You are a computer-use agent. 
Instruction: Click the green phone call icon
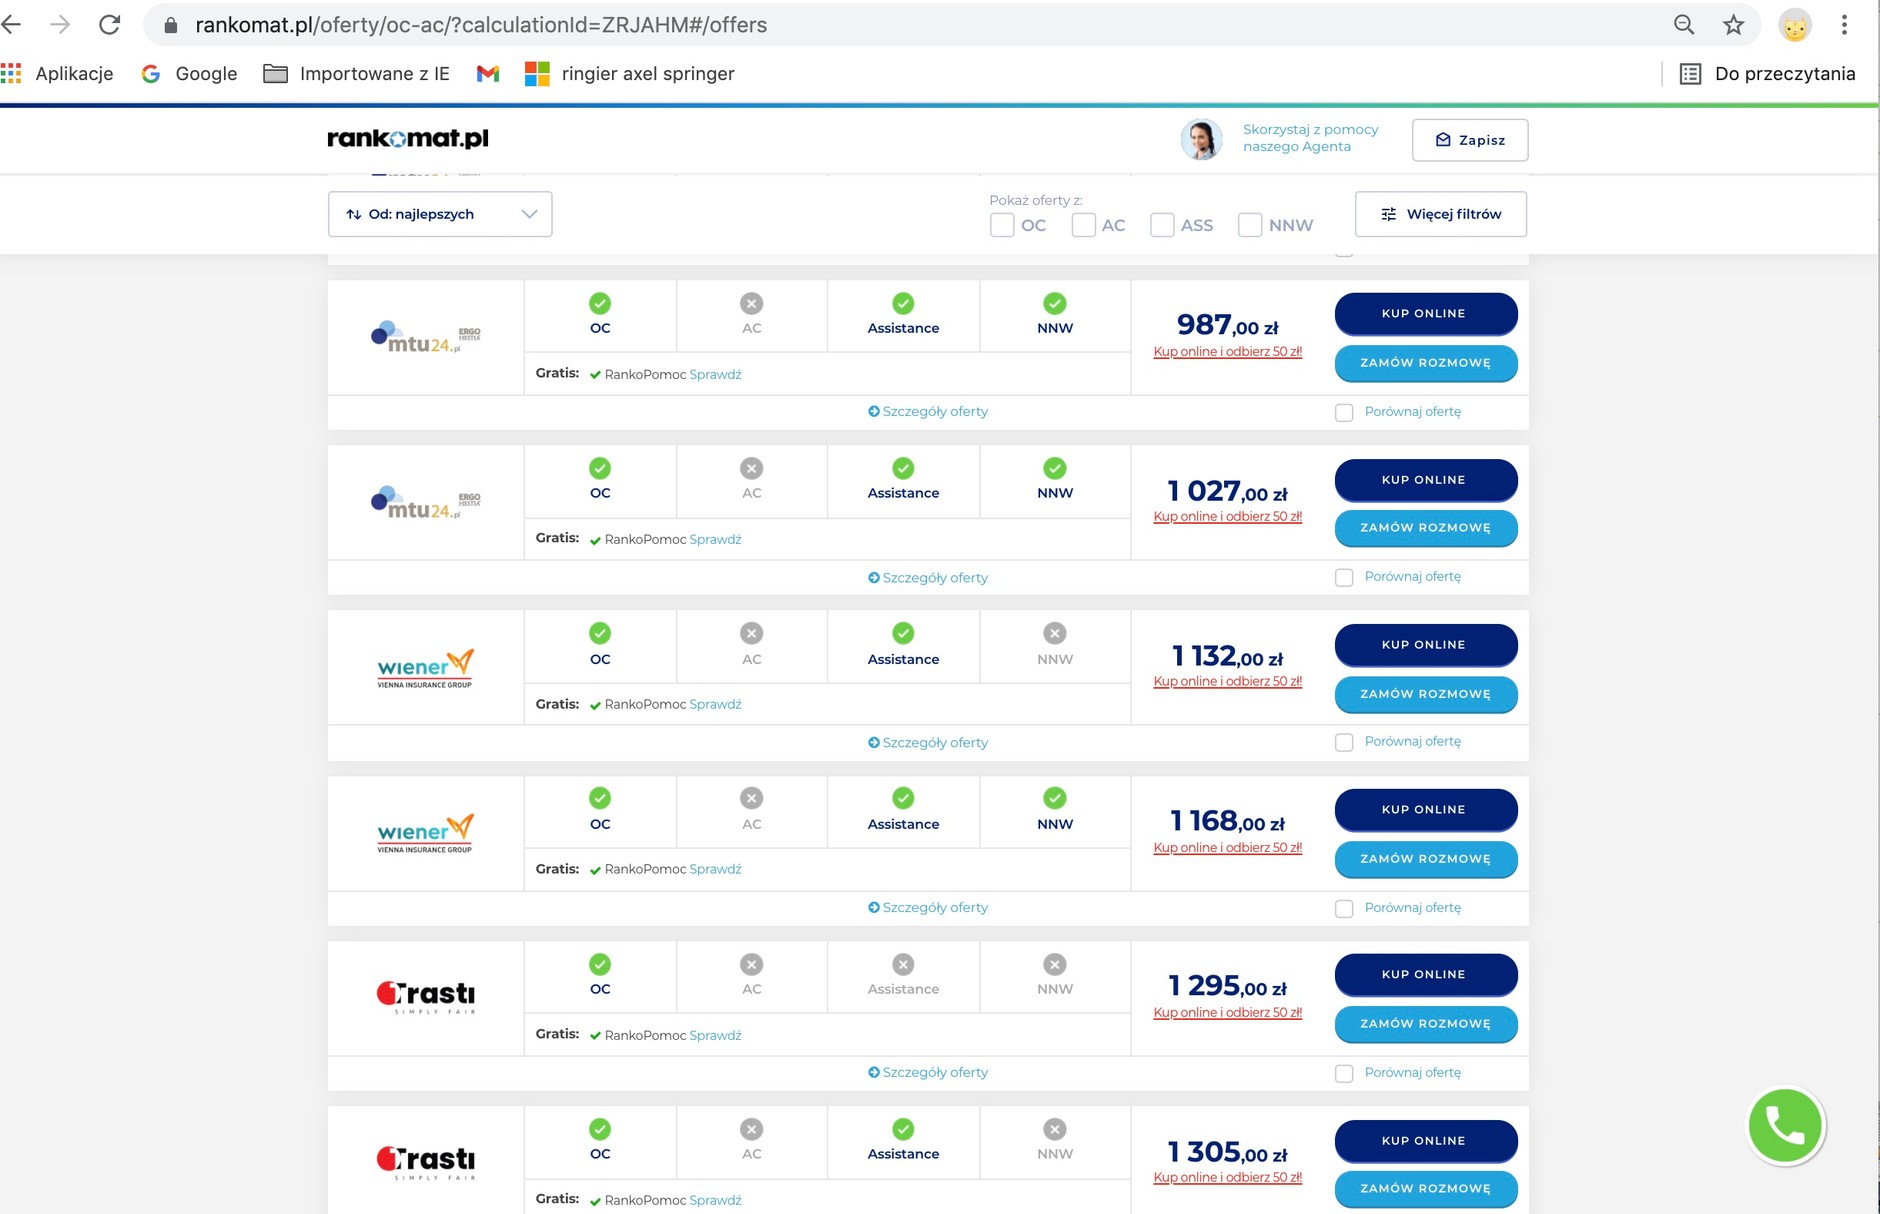click(x=1785, y=1125)
